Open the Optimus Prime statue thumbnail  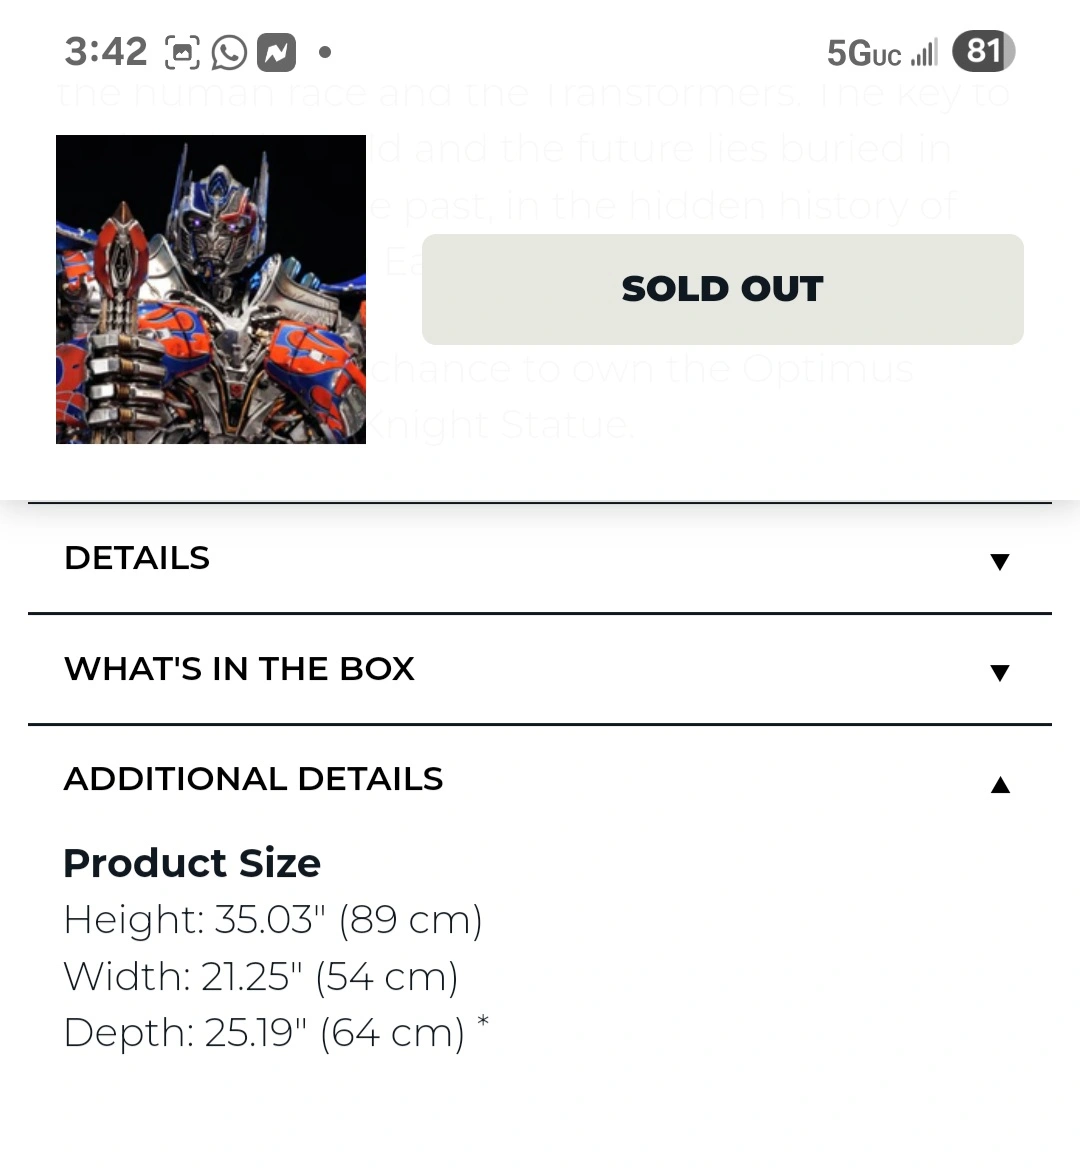[x=211, y=289]
